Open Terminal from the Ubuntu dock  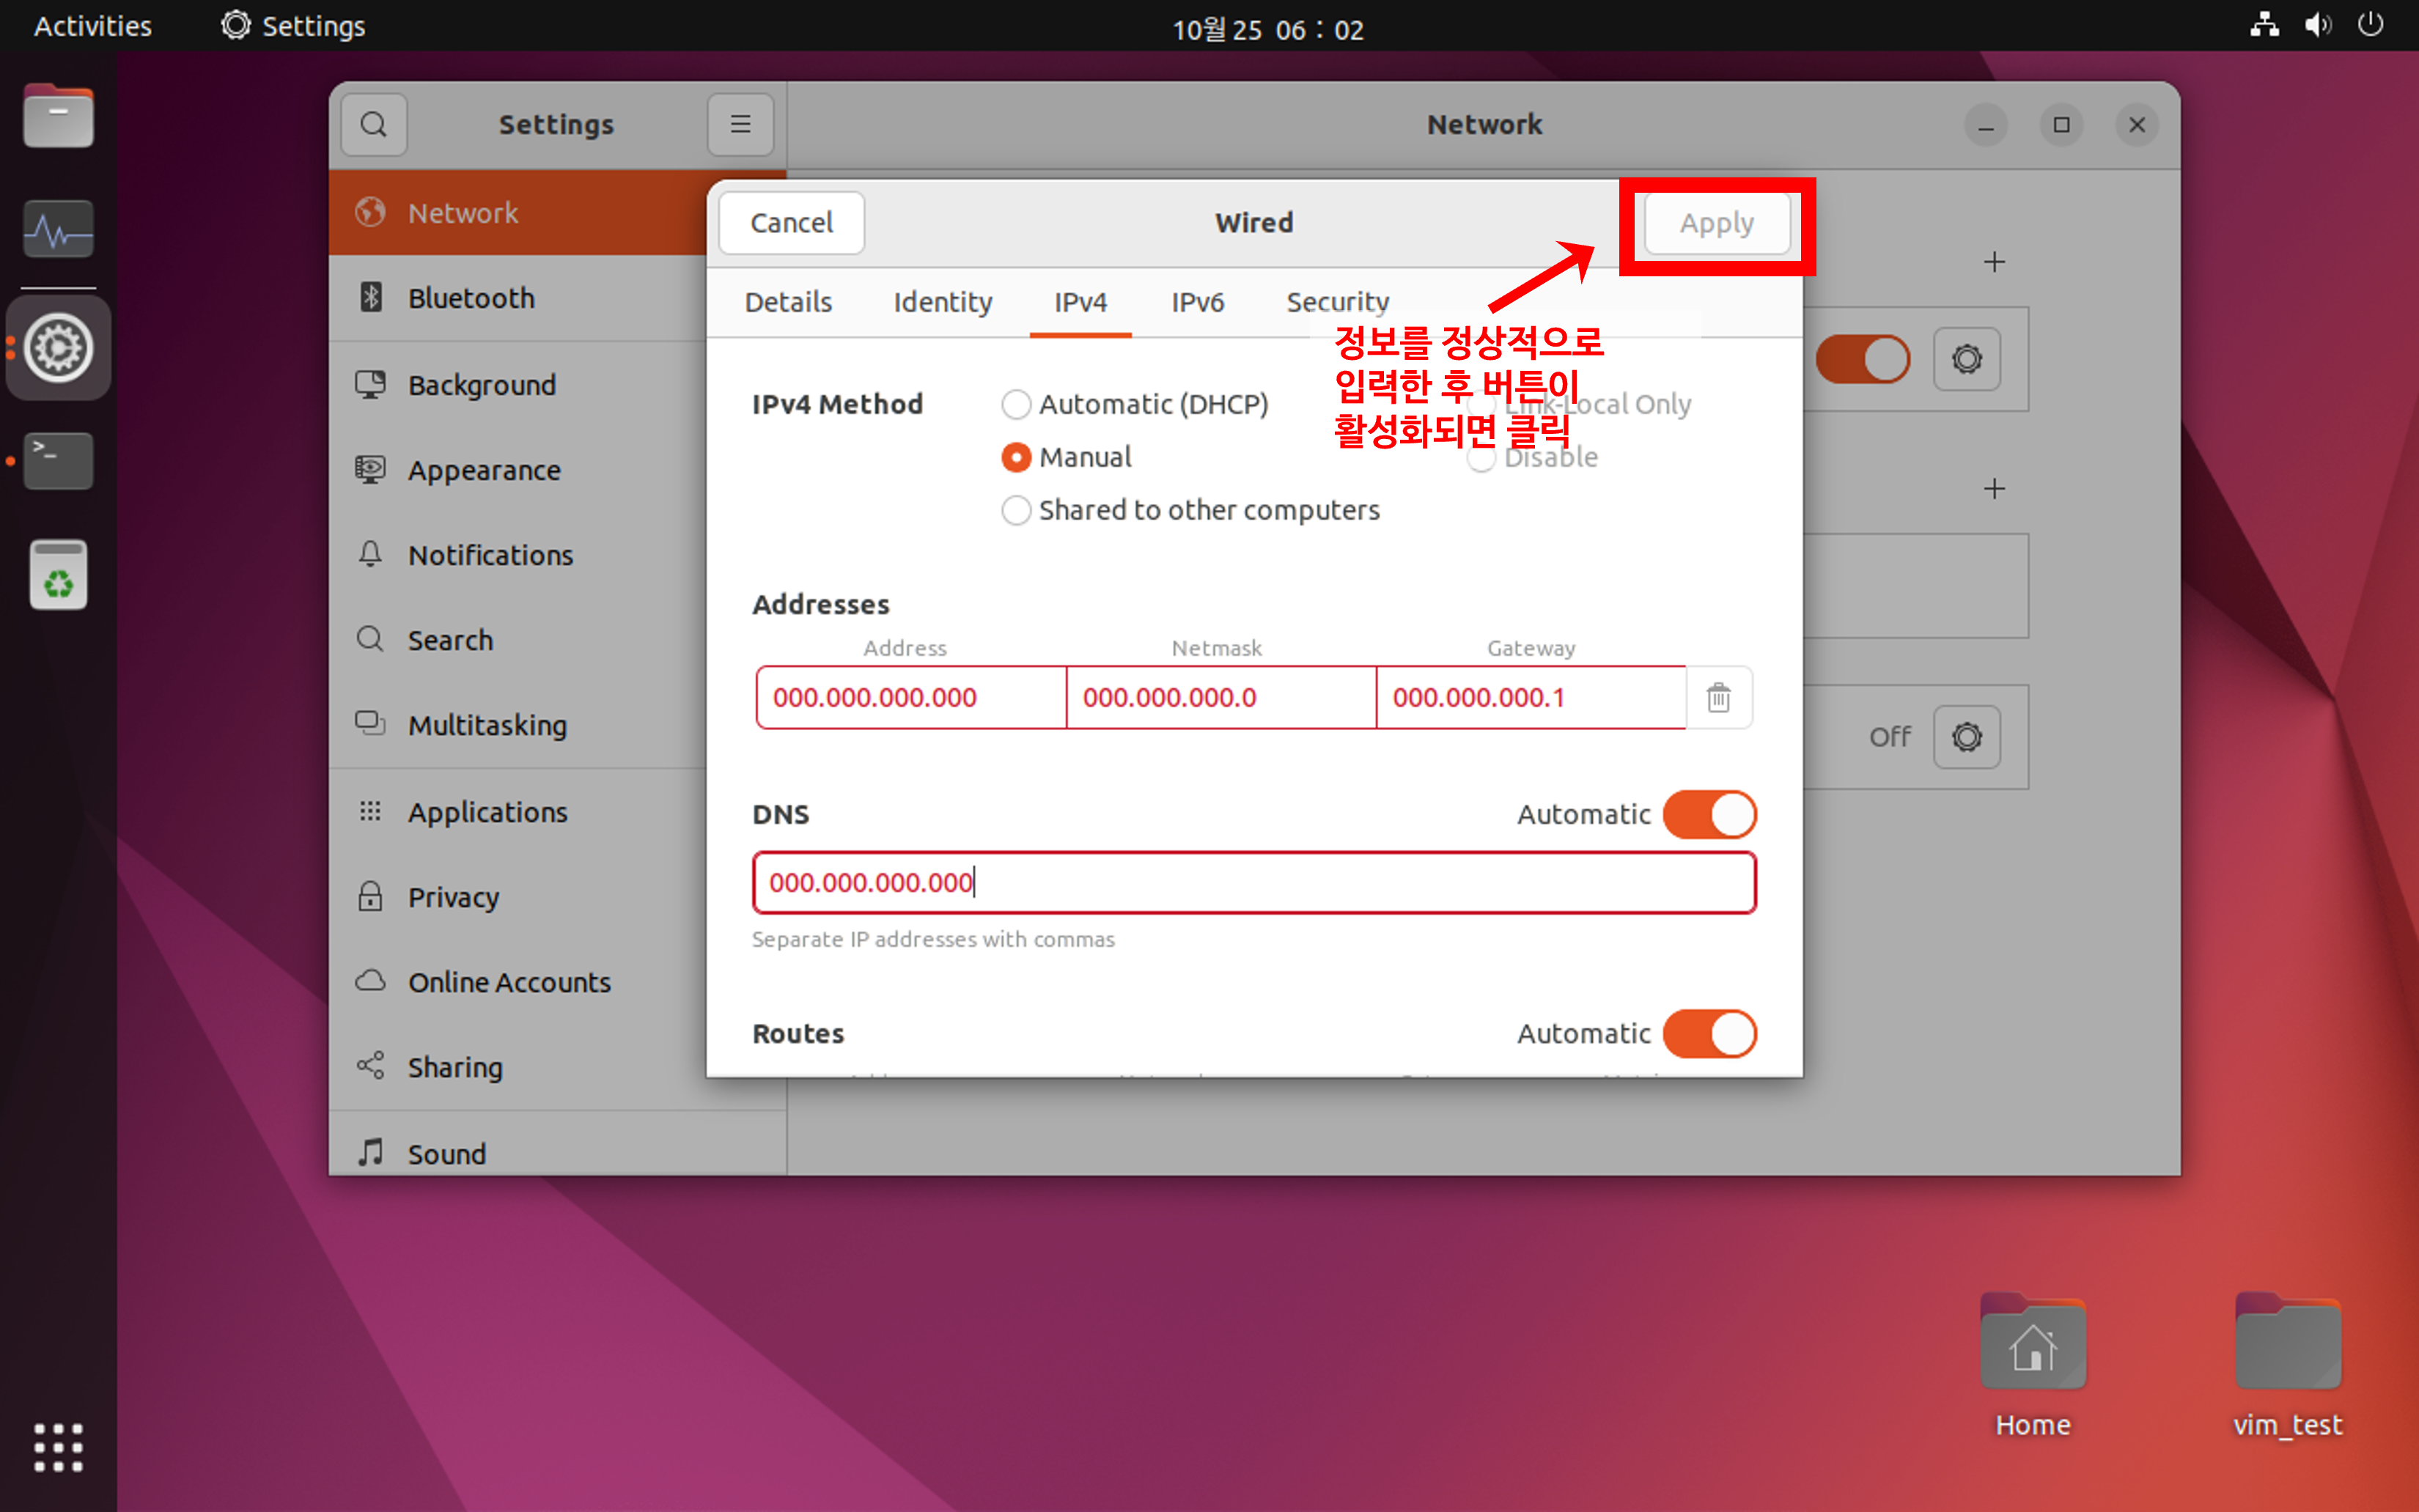58,460
